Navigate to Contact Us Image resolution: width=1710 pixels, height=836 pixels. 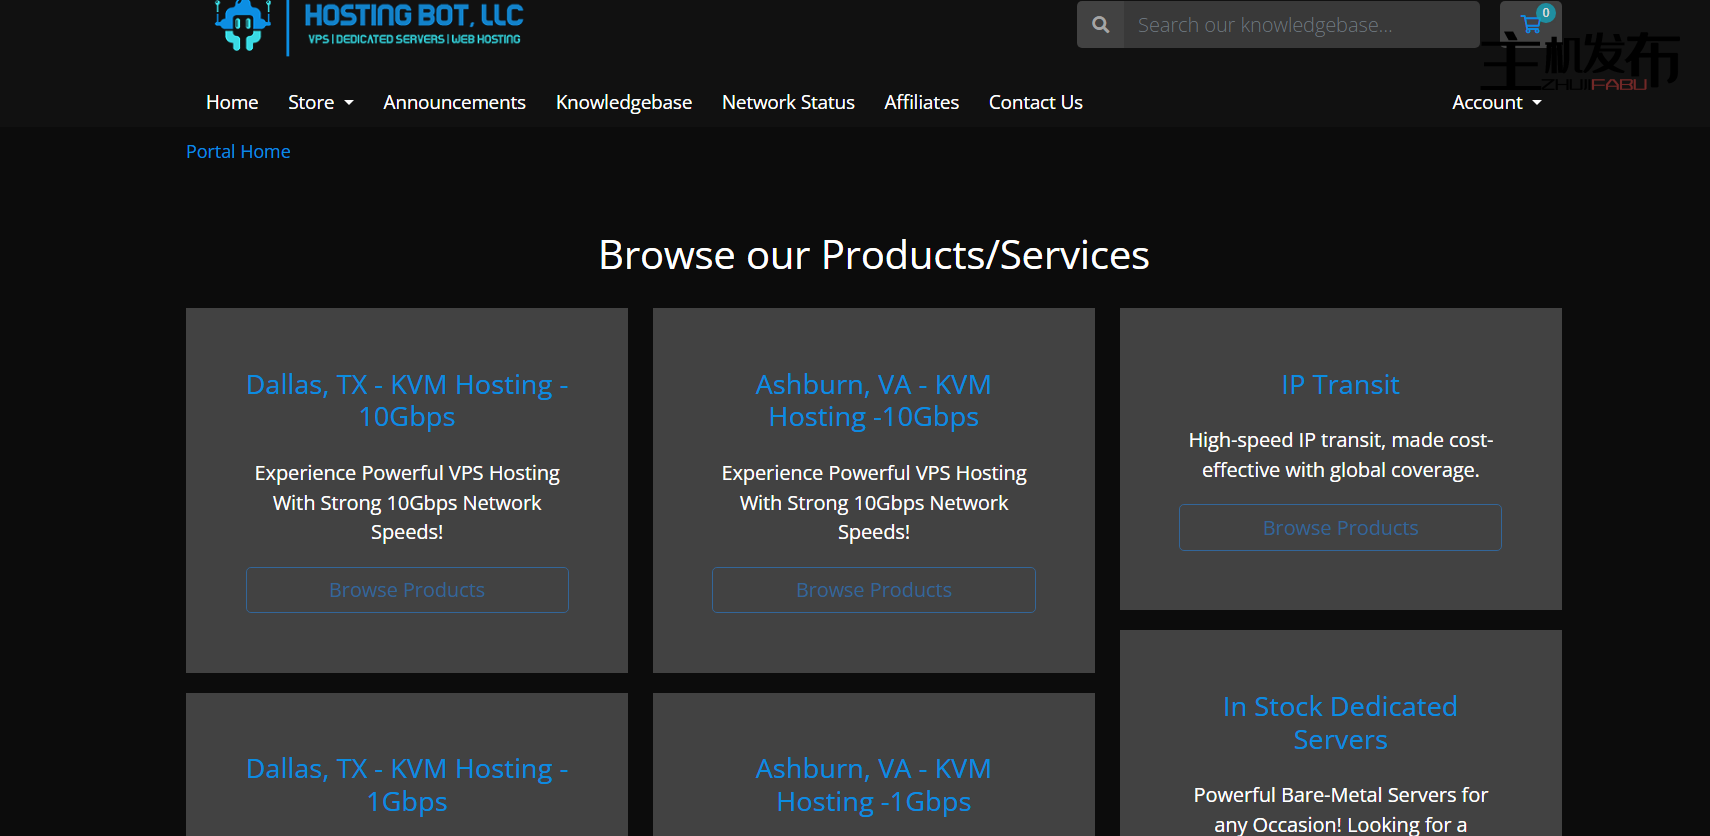pos(1035,102)
